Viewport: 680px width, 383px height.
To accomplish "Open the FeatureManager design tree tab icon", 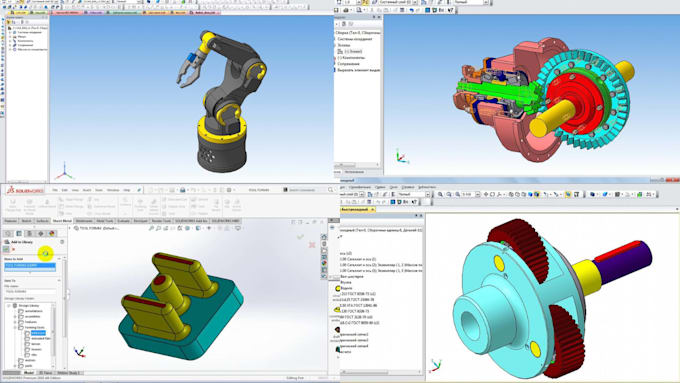I will click(x=8, y=233).
